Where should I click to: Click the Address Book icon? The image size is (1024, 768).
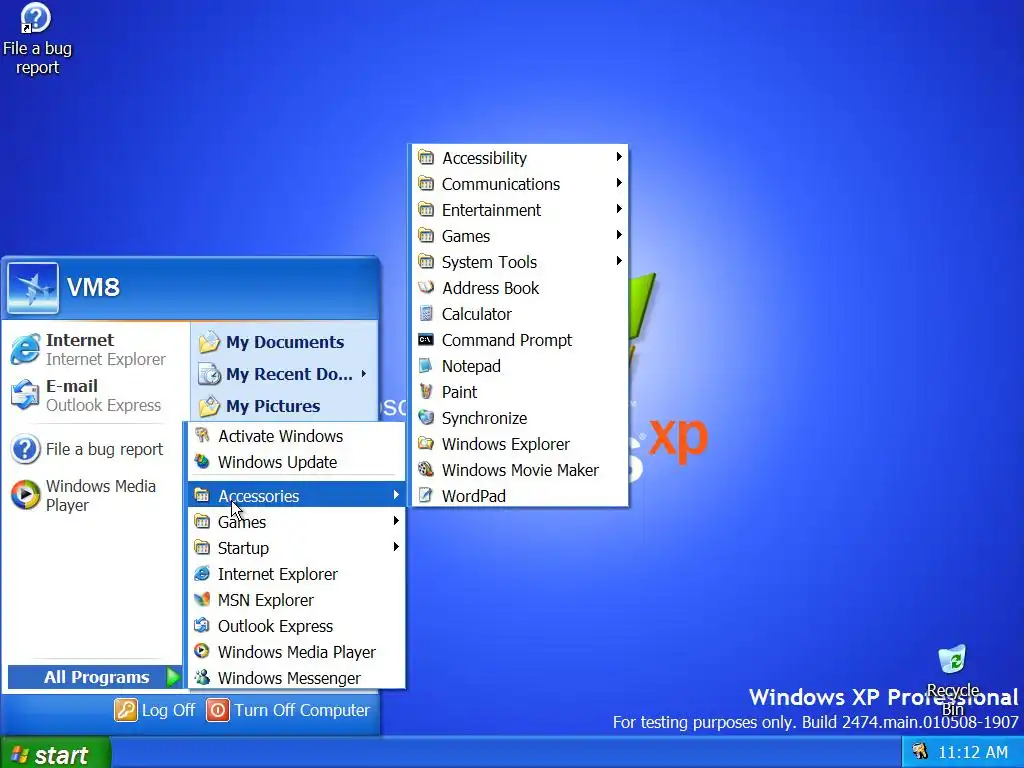tap(426, 288)
